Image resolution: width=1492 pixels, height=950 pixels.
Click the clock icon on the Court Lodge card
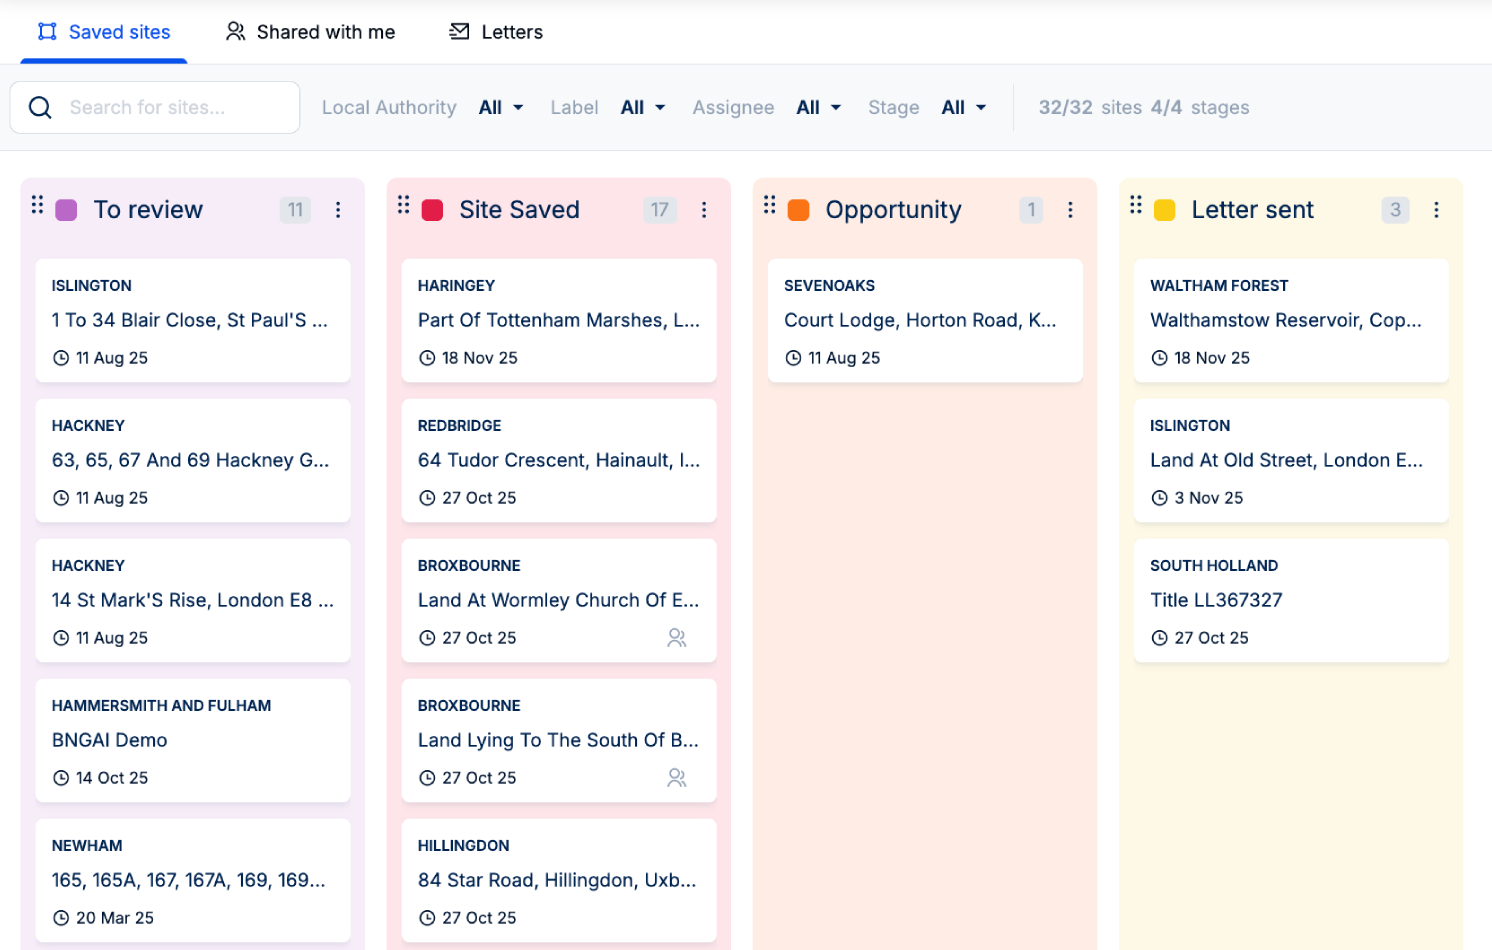tap(792, 357)
